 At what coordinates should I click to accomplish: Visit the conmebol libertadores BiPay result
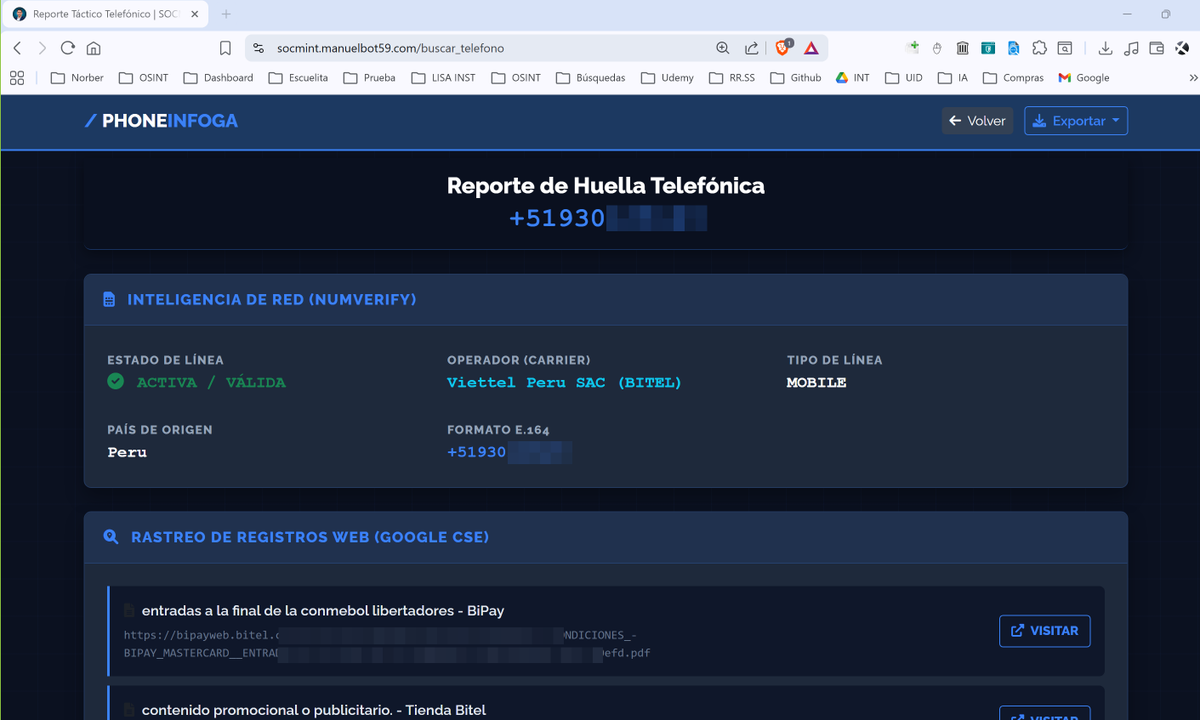[x=1044, y=631]
